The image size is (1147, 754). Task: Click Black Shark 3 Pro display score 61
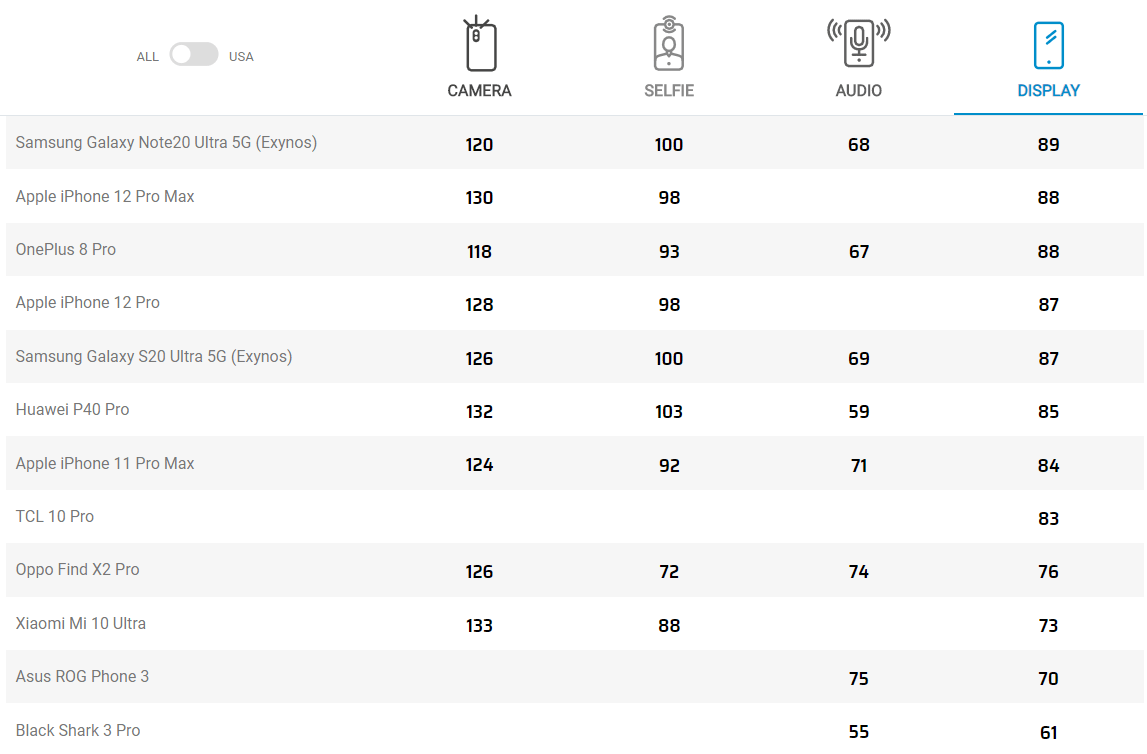click(x=1048, y=733)
